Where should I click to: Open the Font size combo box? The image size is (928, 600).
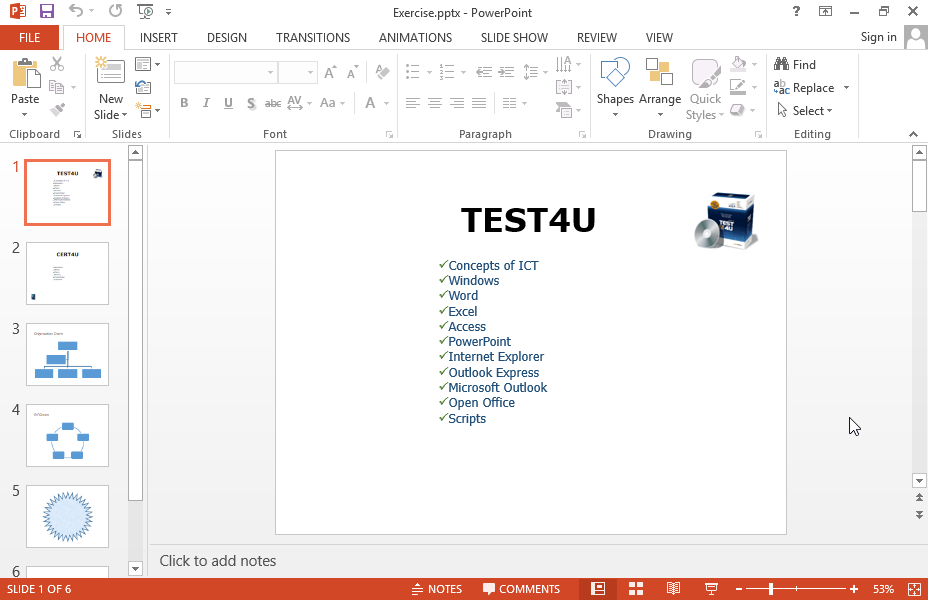click(298, 72)
